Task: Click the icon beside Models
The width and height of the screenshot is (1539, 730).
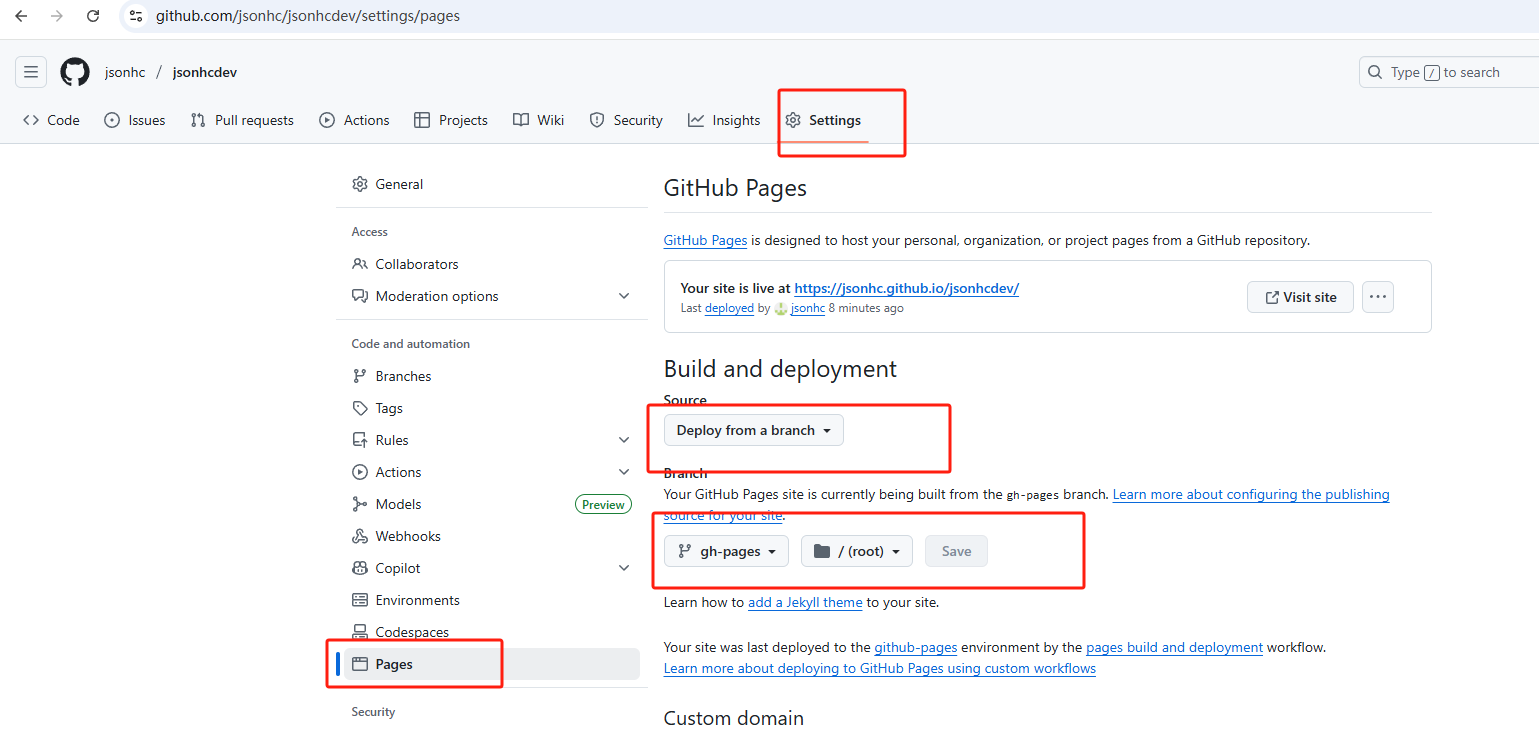Action: (x=360, y=504)
